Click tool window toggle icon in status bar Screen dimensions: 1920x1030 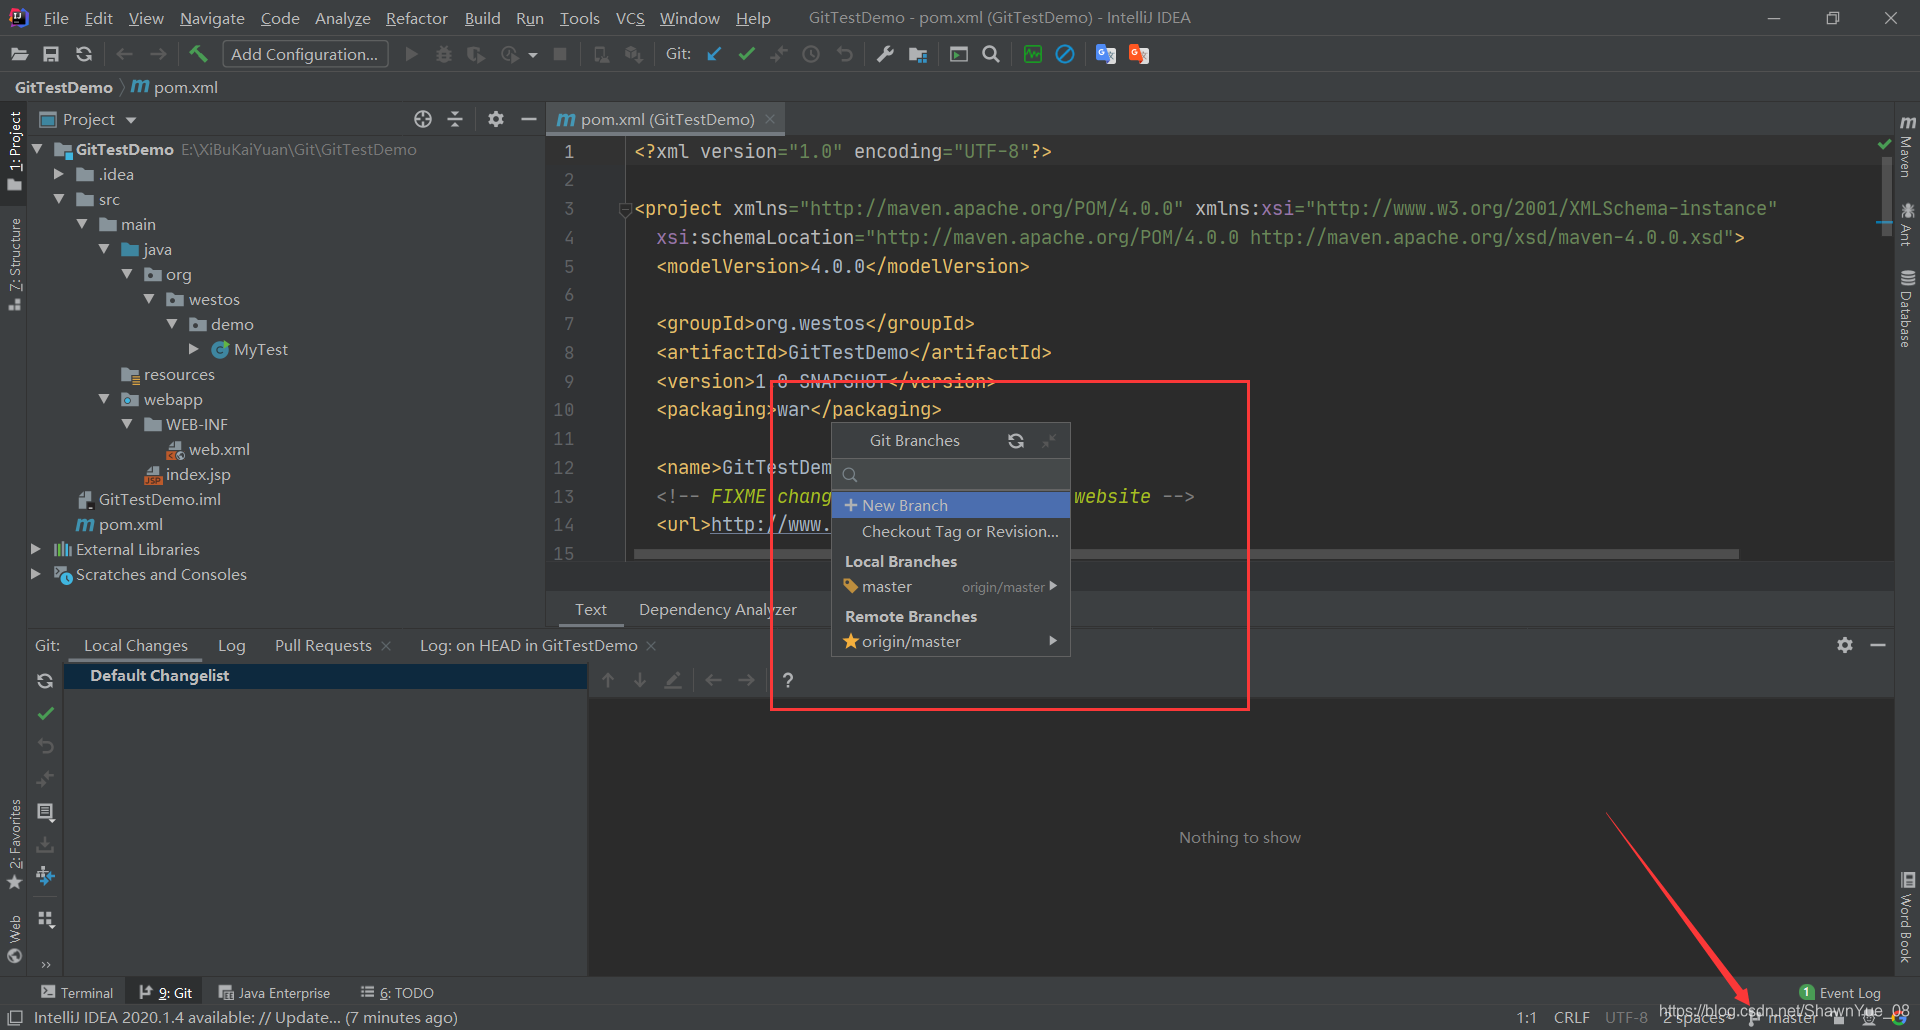pos(15,1018)
